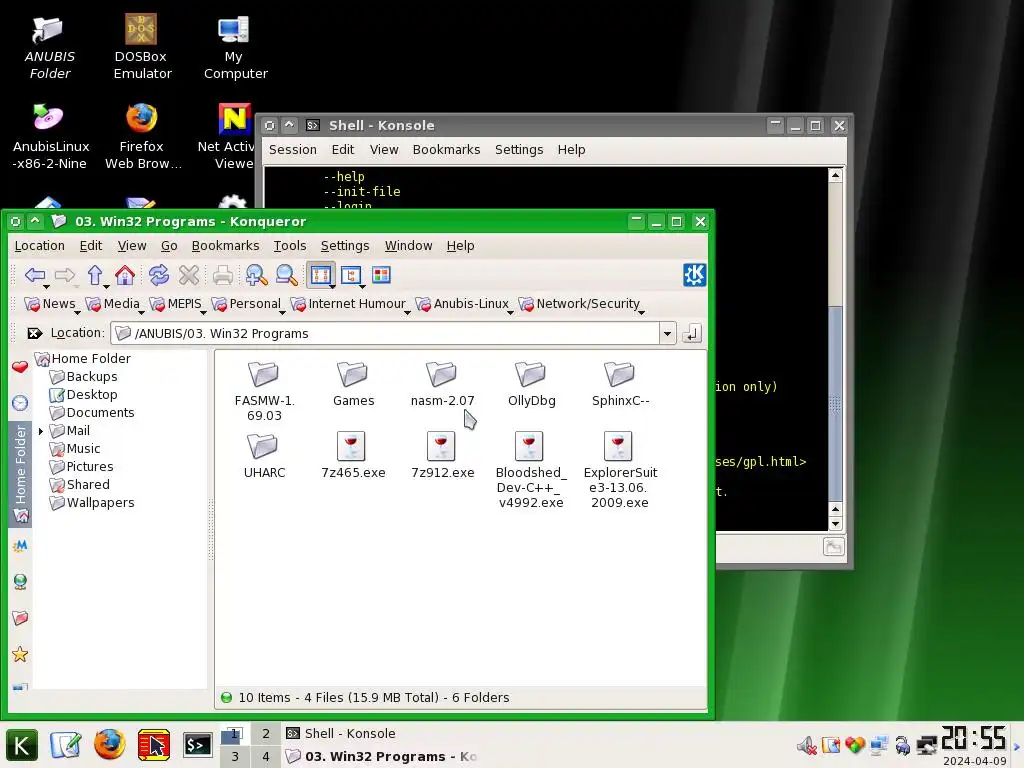The height and width of the screenshot is (768, 1024).
Task: Open the Konsole Session menu
Action: coord(293,150)
